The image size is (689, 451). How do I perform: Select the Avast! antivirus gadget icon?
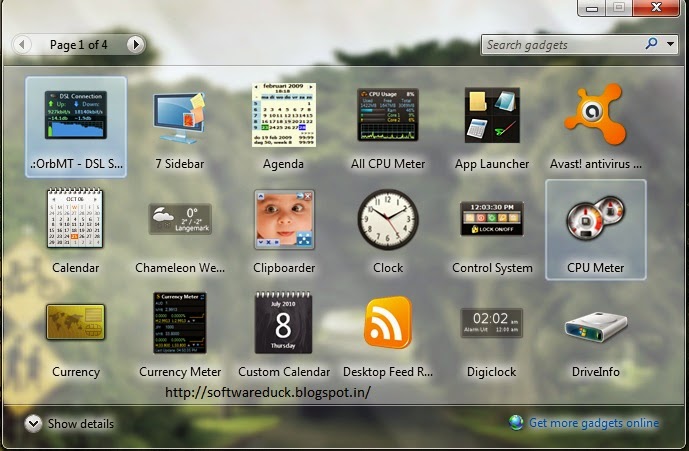(595, 114)
